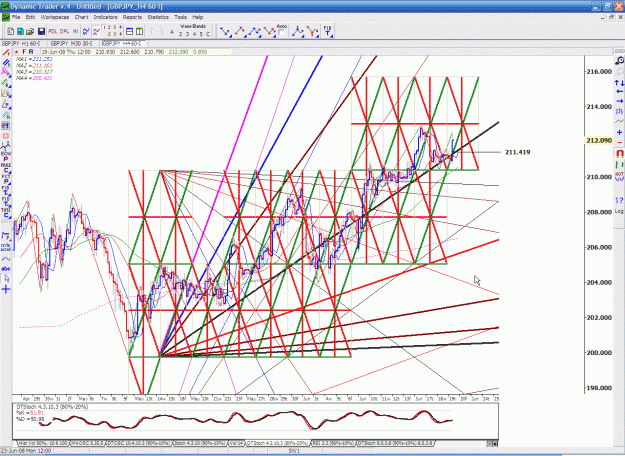Click the red trough time projection icon
This screenshot has width=625, height=456.
click(313, 31)
